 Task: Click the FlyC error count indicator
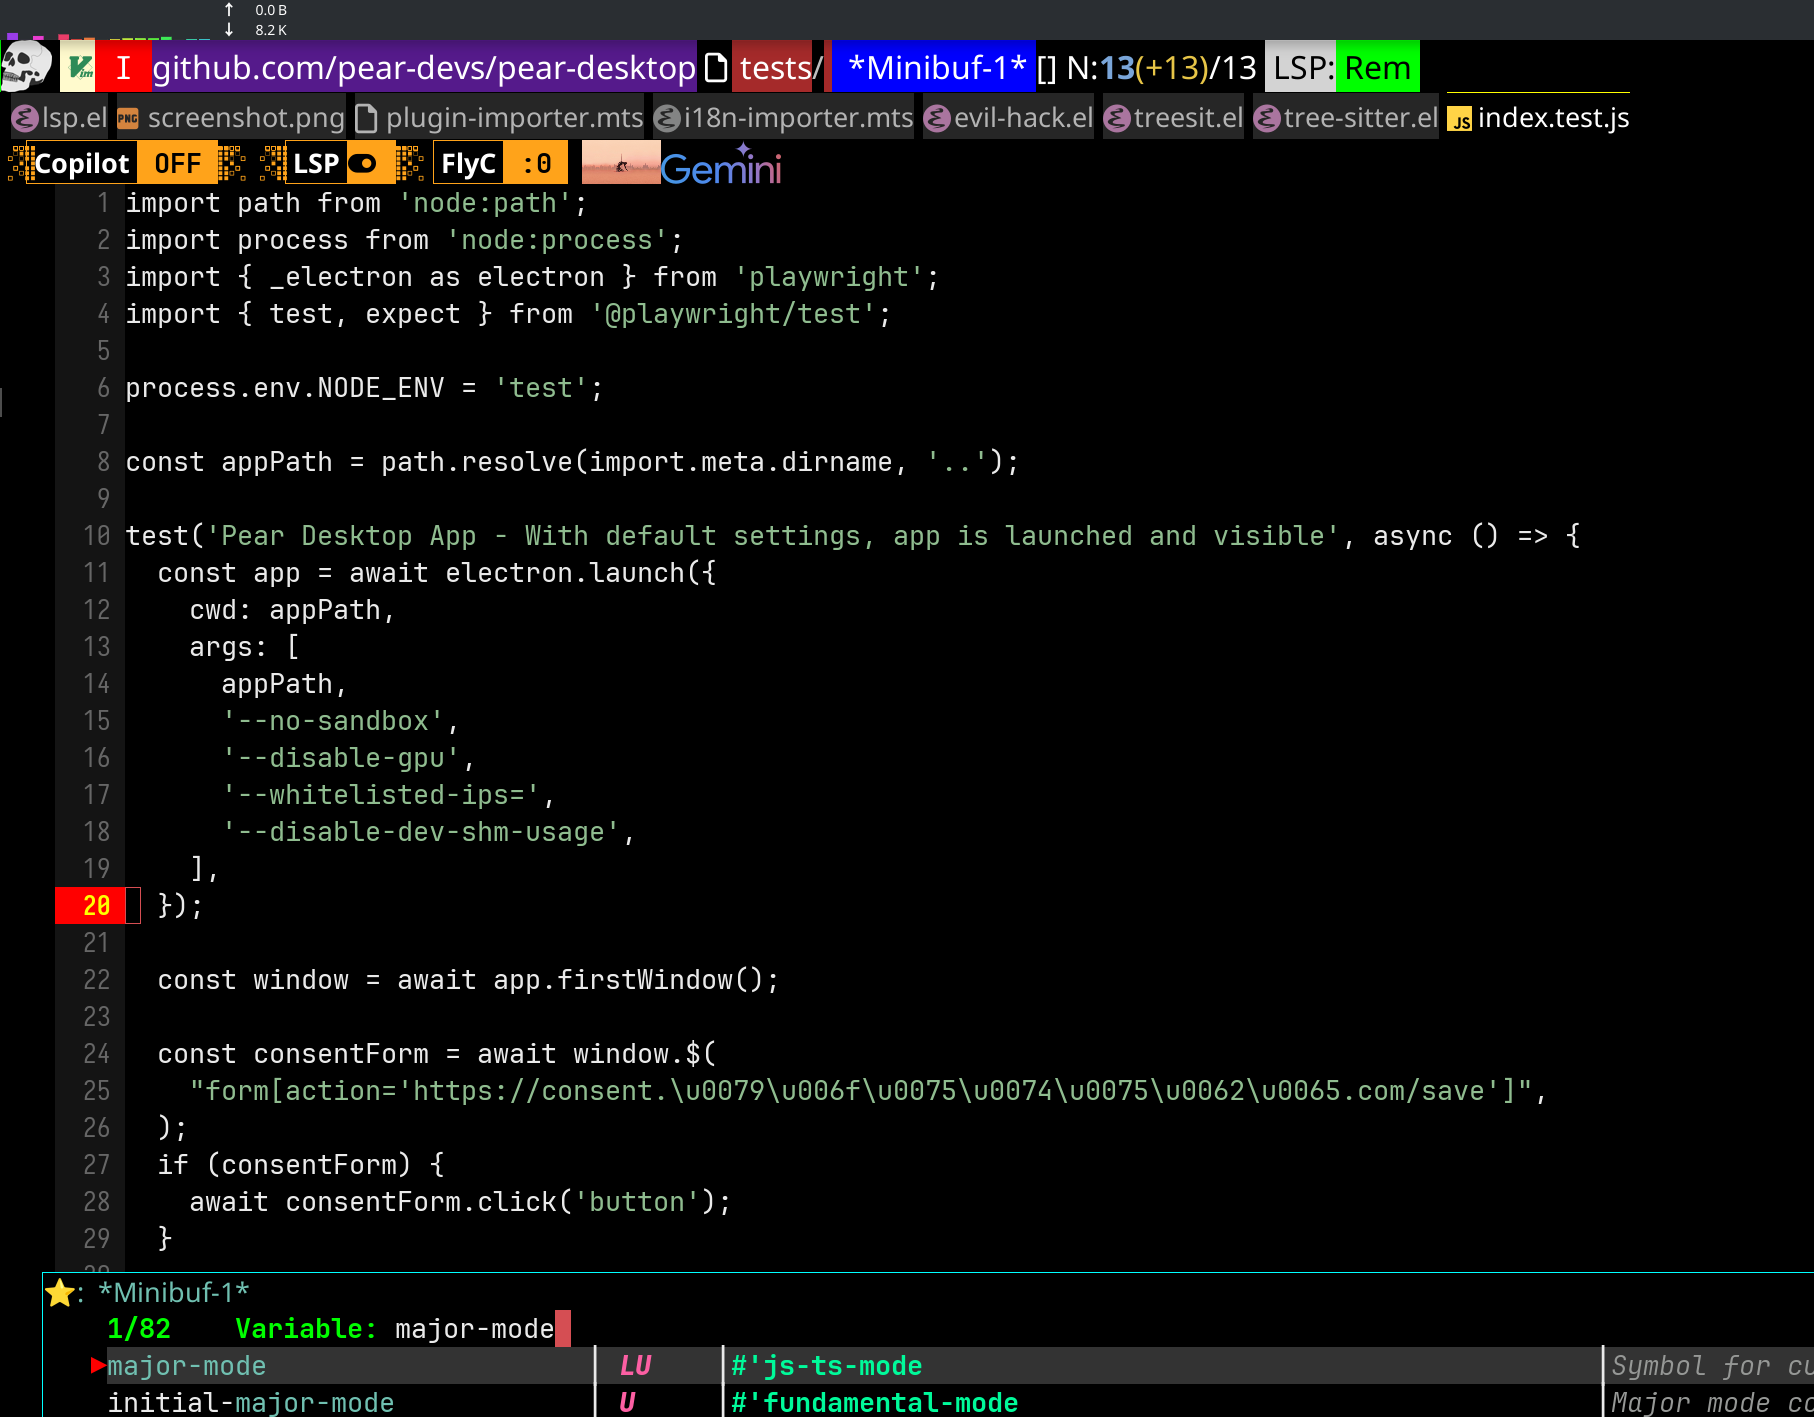point(536,163)
